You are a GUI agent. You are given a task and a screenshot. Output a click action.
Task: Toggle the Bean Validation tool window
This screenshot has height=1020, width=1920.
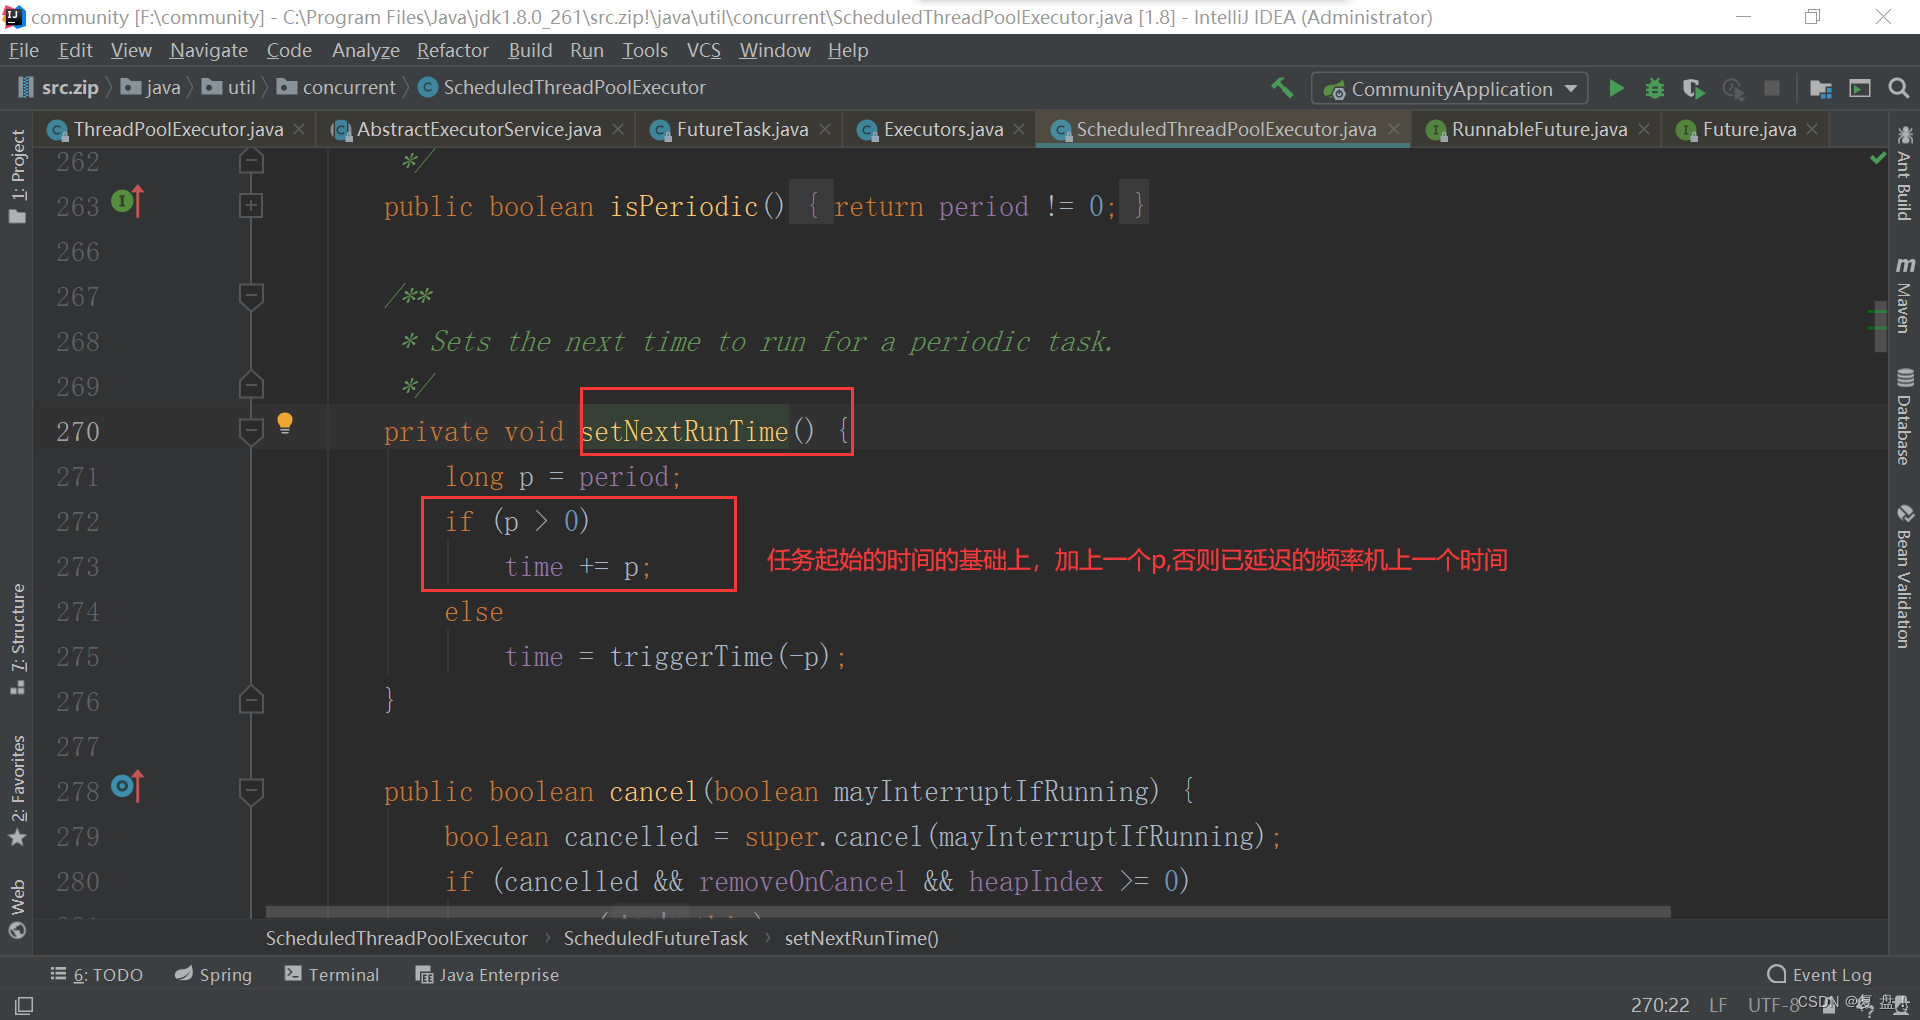tap(1904, 576)
